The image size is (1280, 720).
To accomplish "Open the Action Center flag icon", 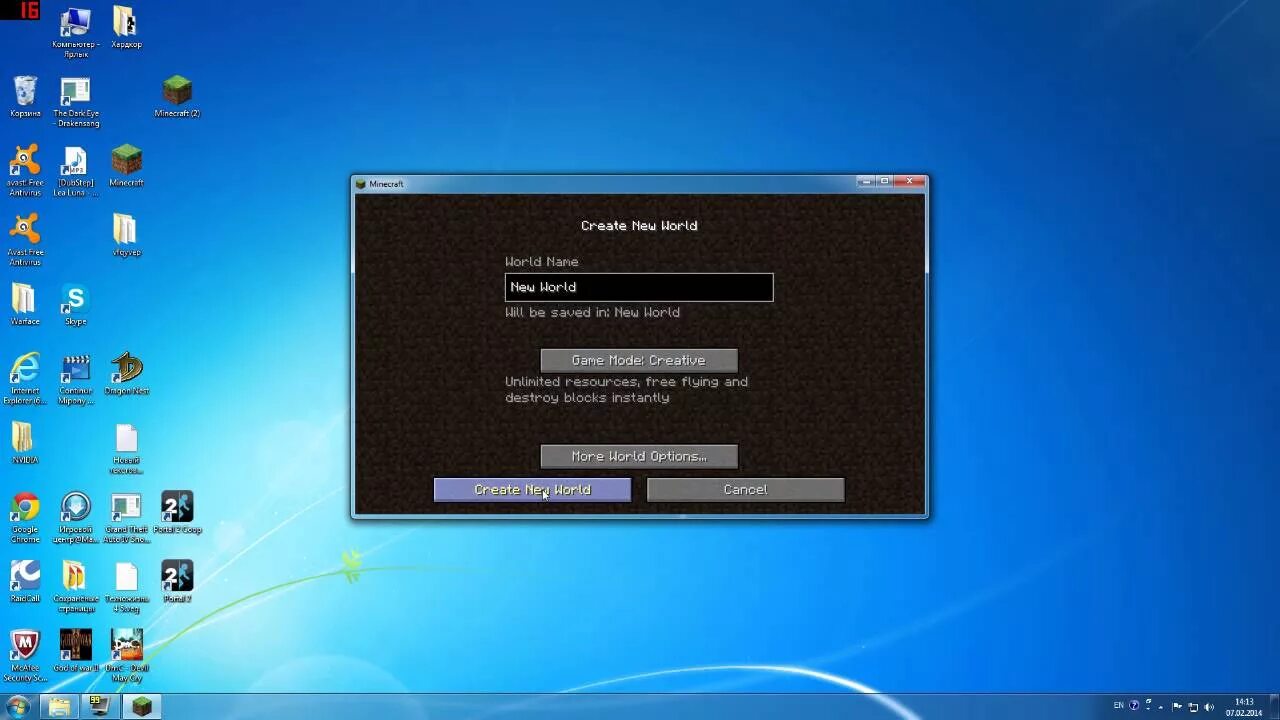I will tap(1178, 706).
